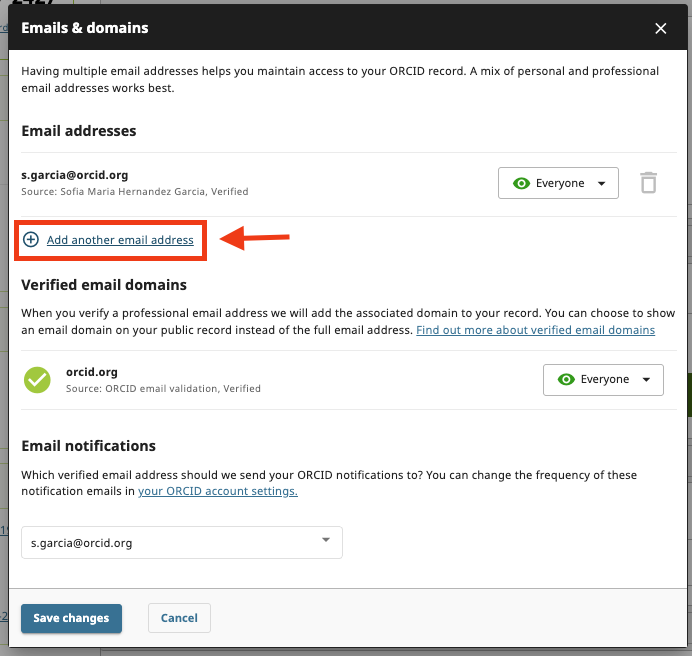Open Find out more about verified email domains
This screenshot has height=656, width=692.
click(535, 330)
